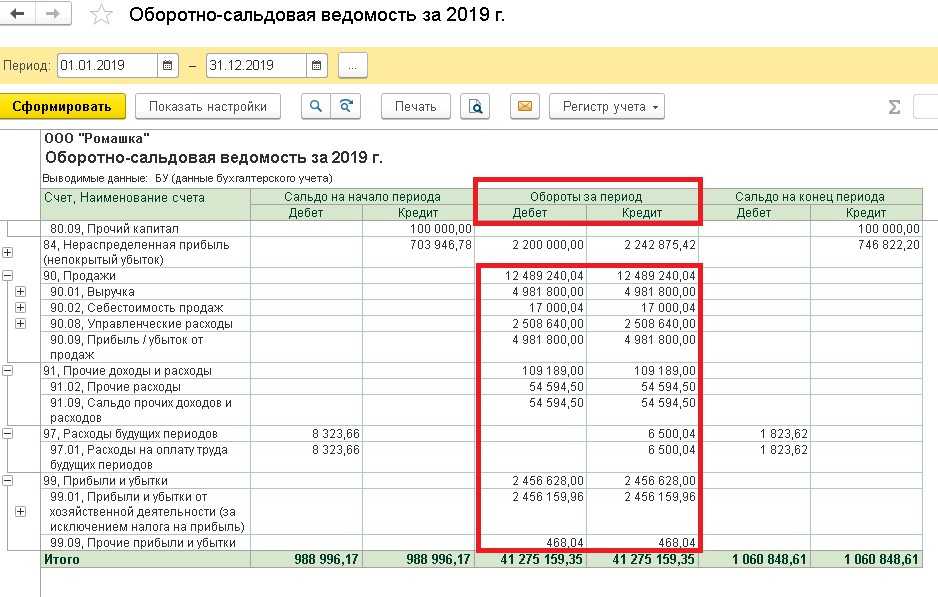Screen dimensions: 938x597
Task: Click the end date field 31.12.2019
Action: pyautogui.click(x=256, y=65)
